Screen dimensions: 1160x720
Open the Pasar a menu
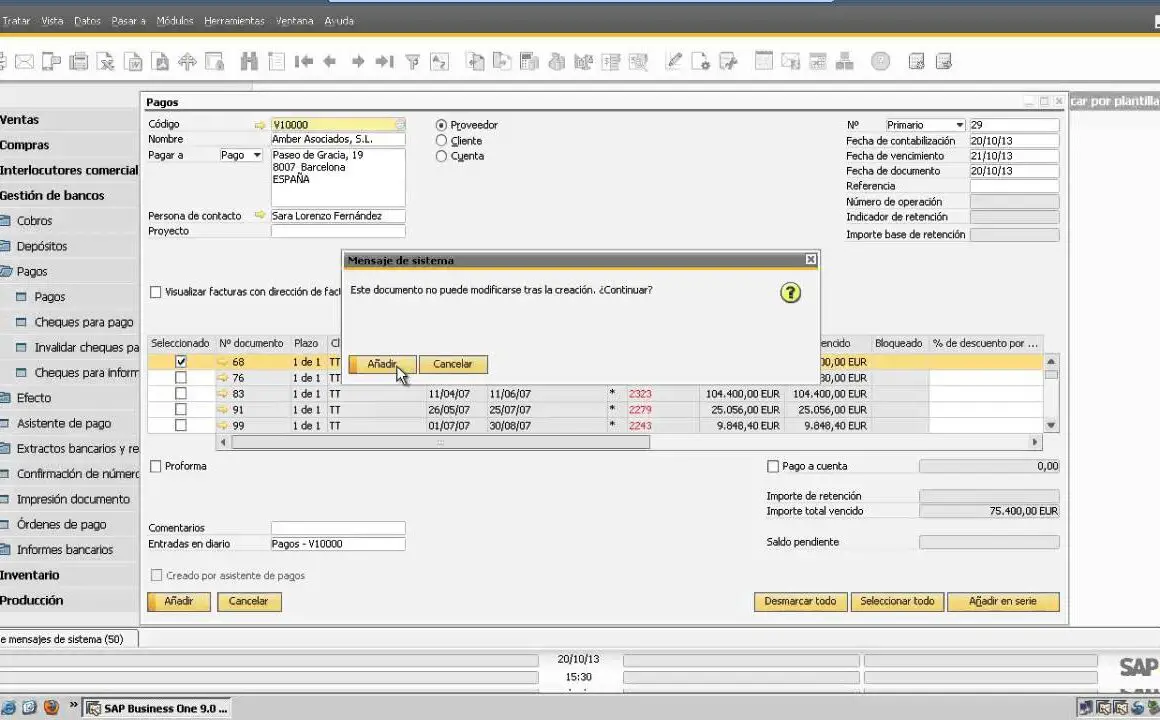(129, 21)
